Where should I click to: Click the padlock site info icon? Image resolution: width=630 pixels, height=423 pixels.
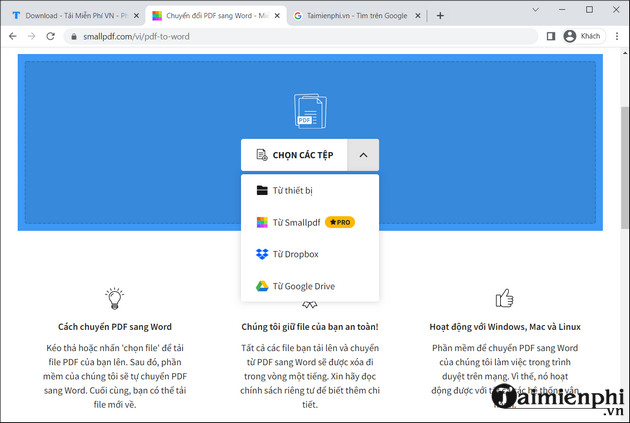(73, 36)
